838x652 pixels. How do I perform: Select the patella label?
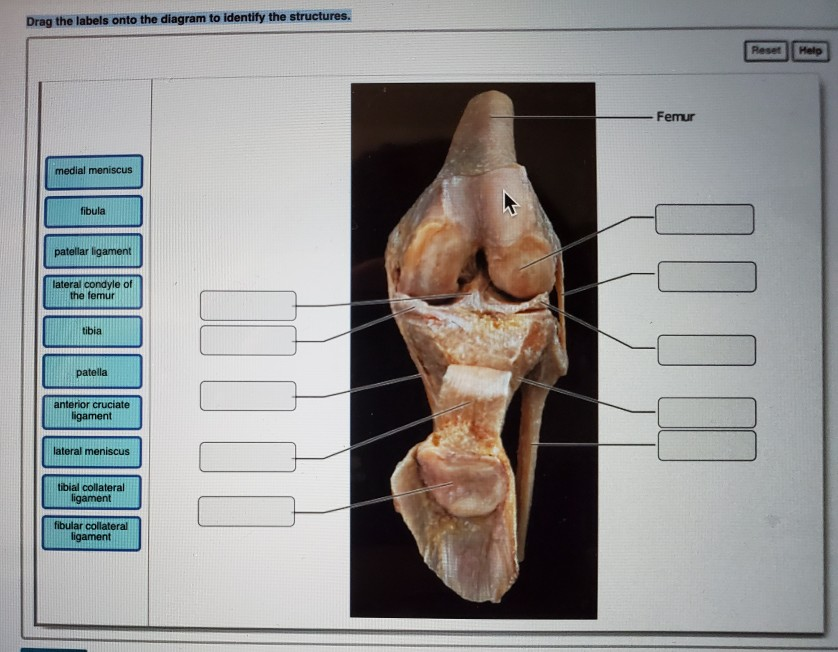coord(91,371)
